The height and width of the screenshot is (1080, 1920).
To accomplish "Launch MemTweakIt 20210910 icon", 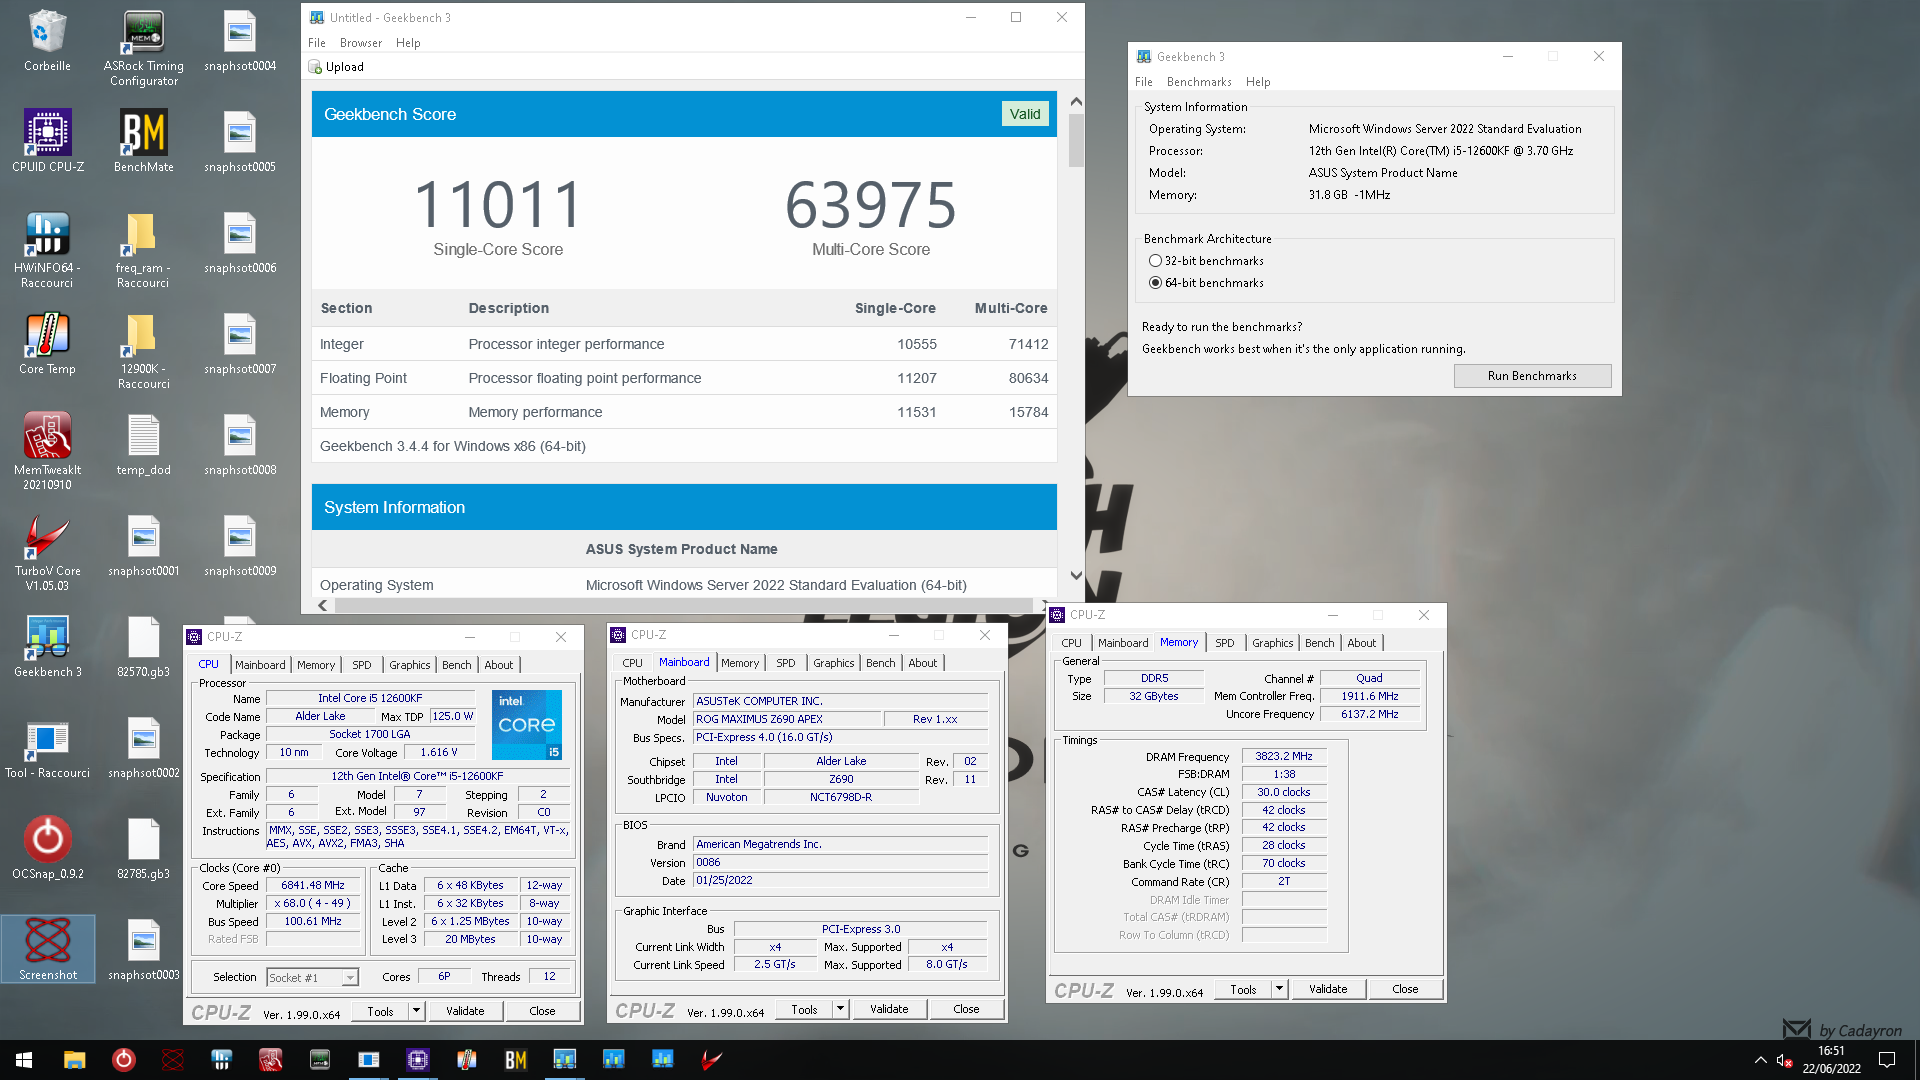I will 47,452.
